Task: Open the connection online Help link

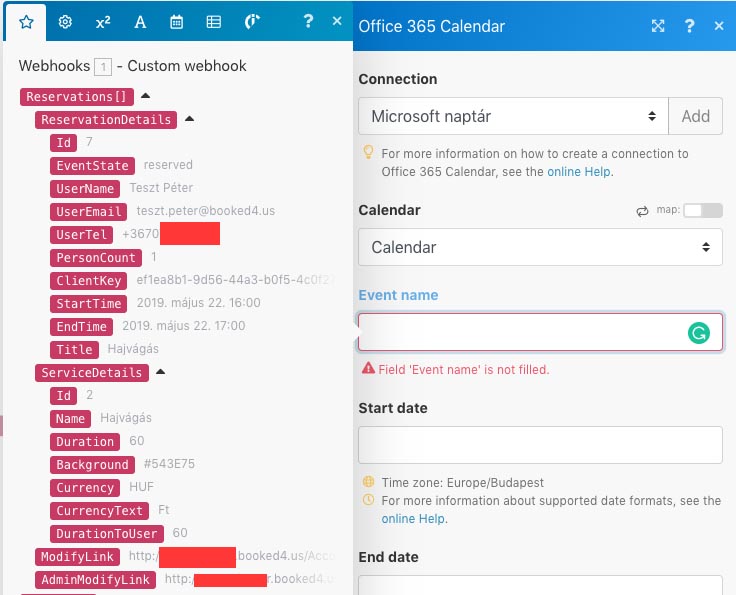Action: click(x=579, y=172)
